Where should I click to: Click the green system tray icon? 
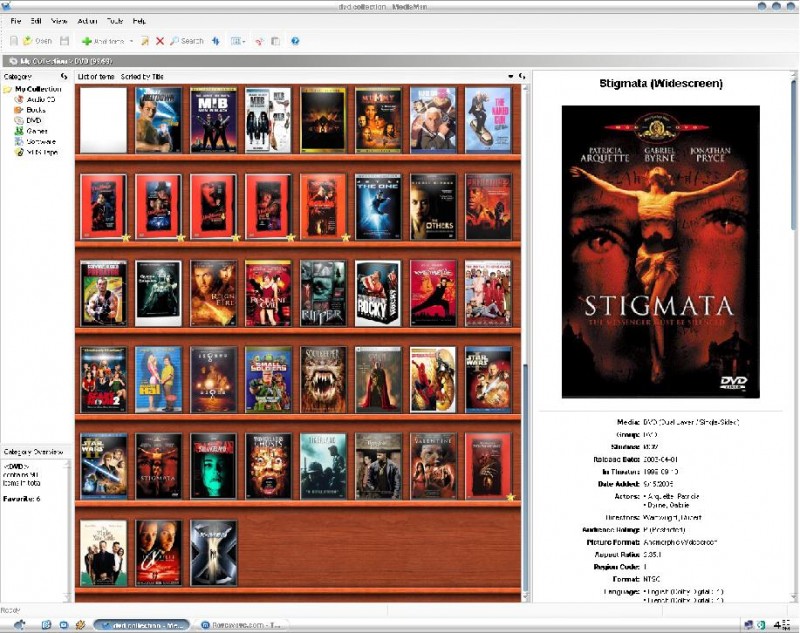[761, 625]
